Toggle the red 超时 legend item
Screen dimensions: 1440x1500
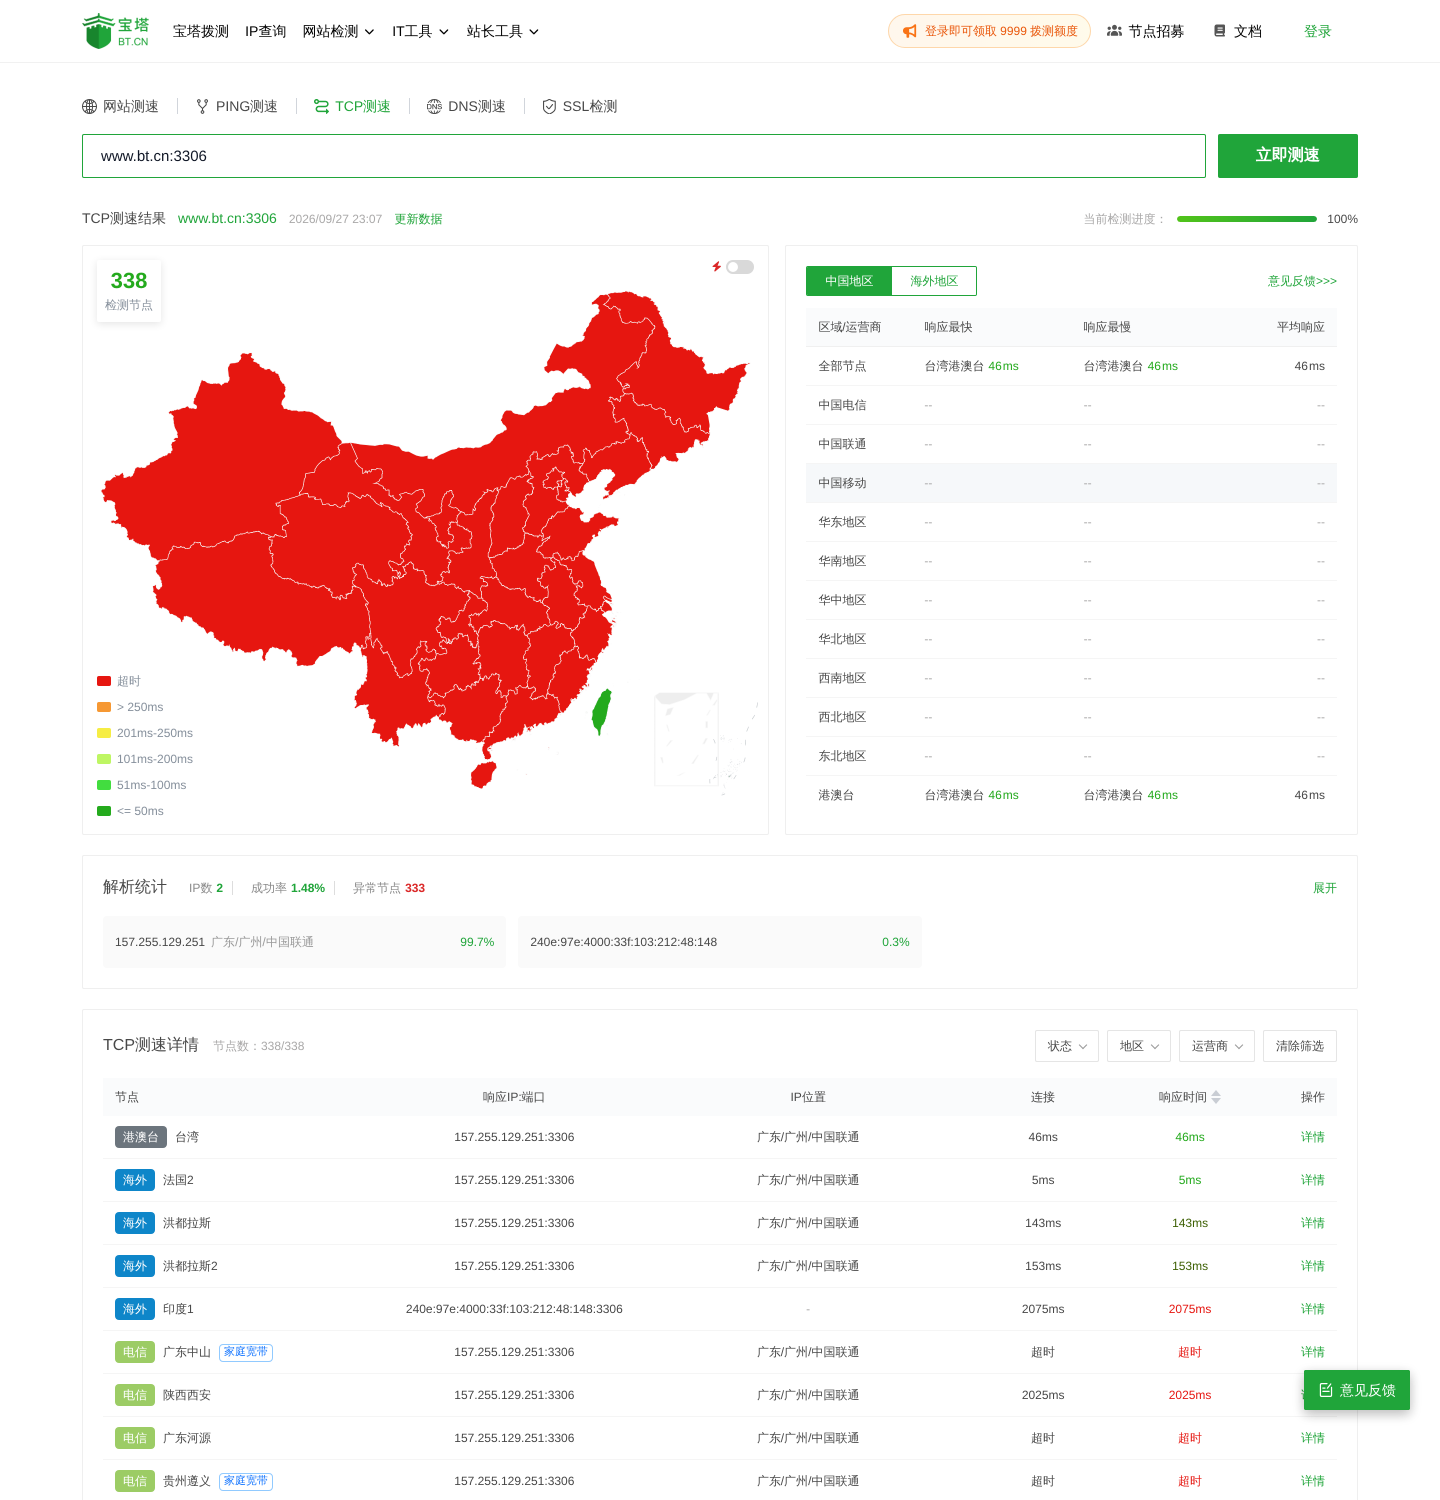click(119, 681)
